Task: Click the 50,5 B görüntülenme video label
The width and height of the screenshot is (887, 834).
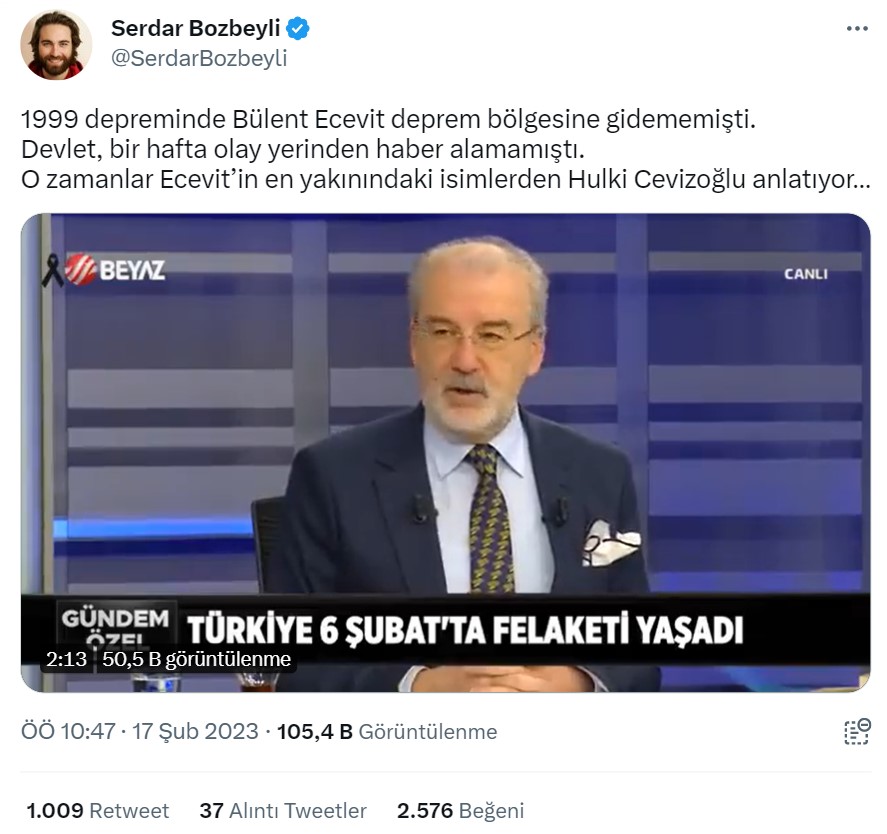Action: pos(196,659)
